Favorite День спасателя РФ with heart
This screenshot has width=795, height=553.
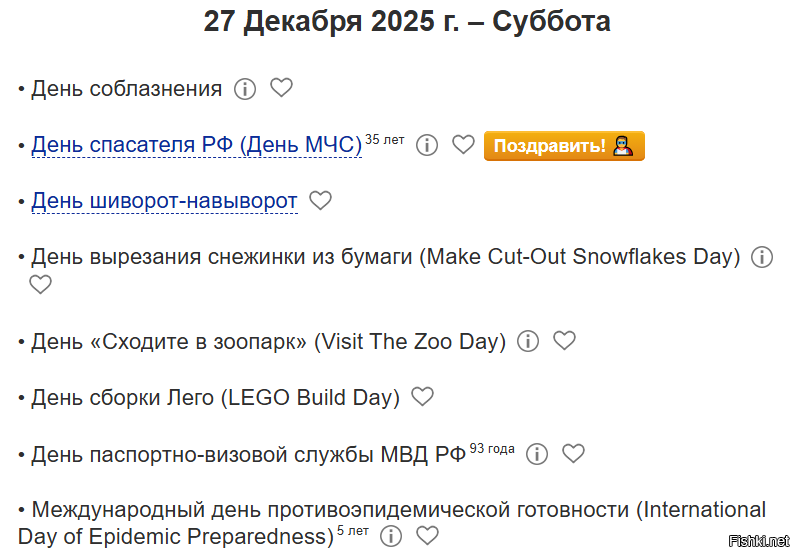click(463, 145)
